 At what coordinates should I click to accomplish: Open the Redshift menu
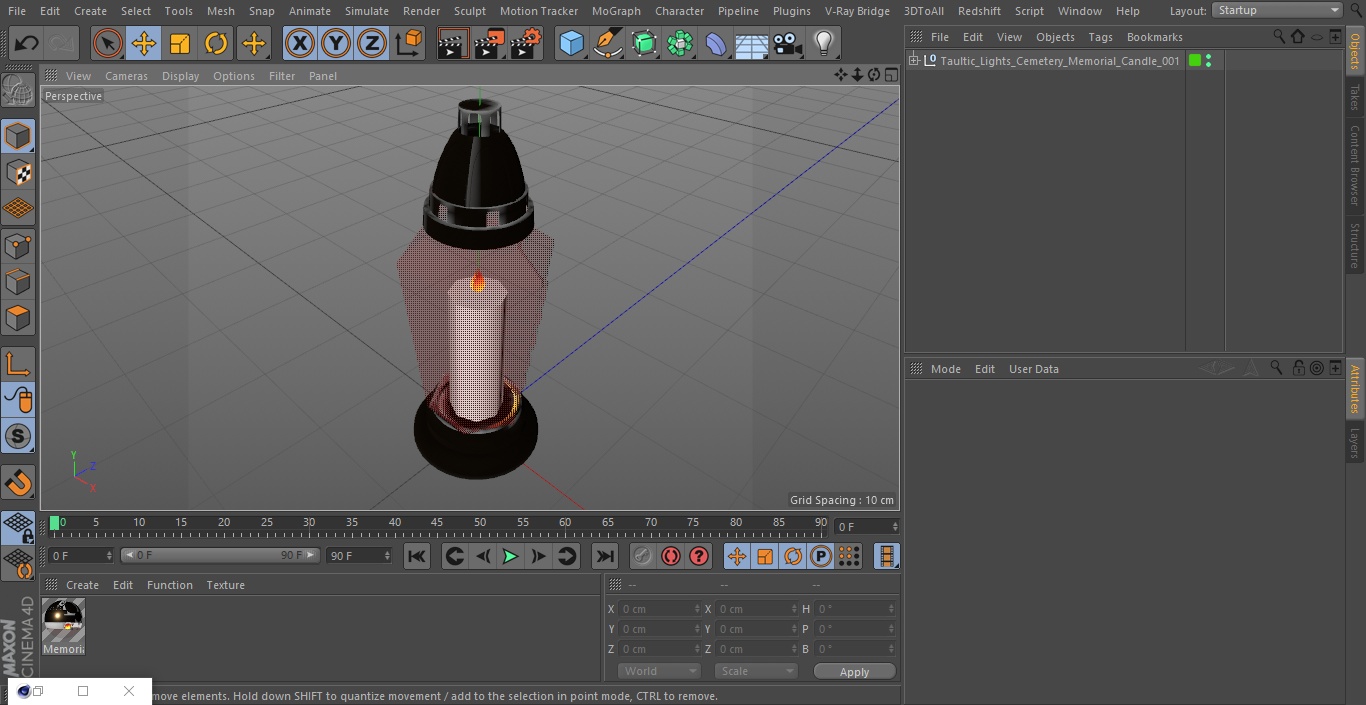tap(979, 11)
